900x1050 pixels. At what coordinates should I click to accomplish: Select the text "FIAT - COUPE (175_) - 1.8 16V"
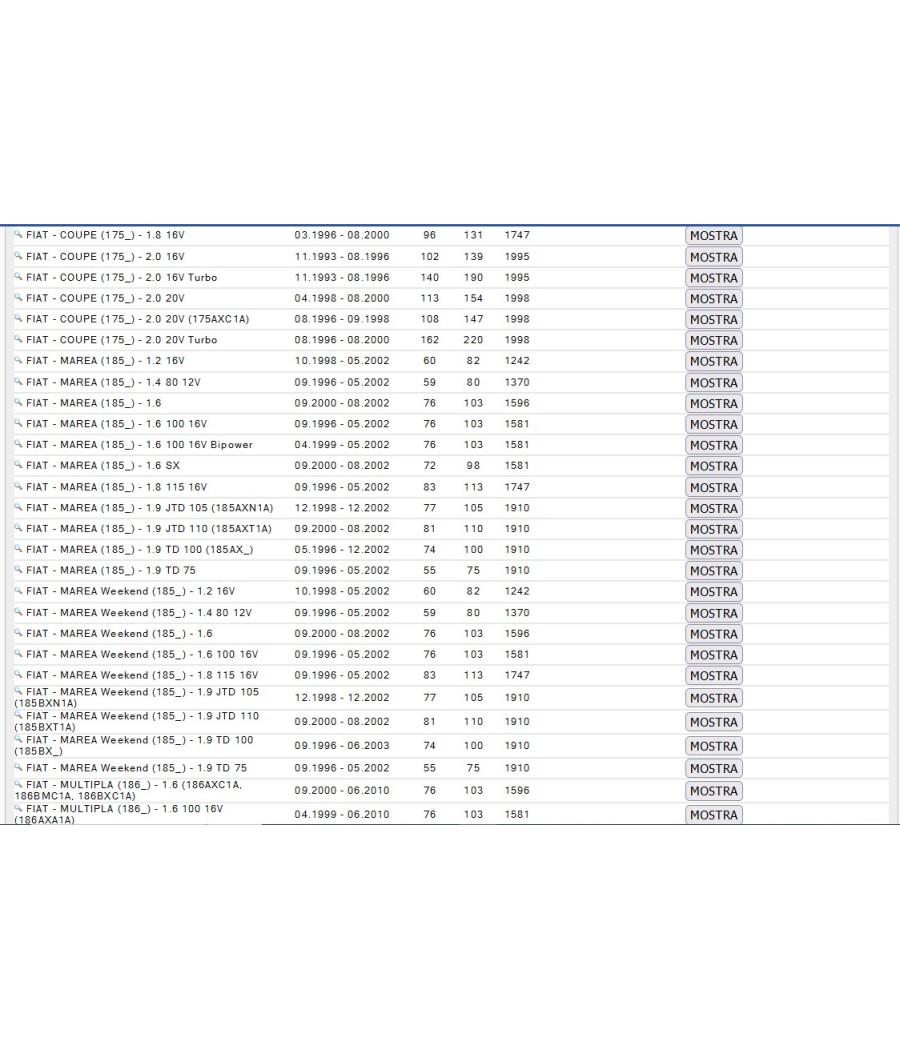(x=105, y=235)
